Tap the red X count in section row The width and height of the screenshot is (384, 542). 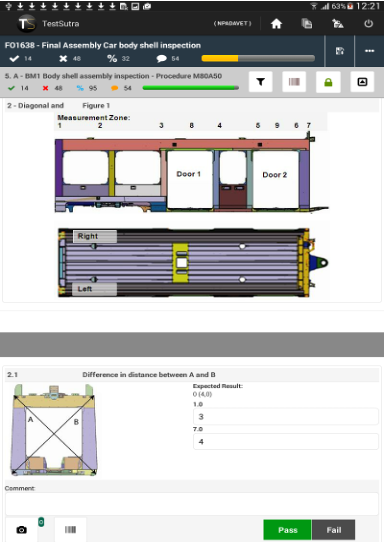click(x=52, y=88)
